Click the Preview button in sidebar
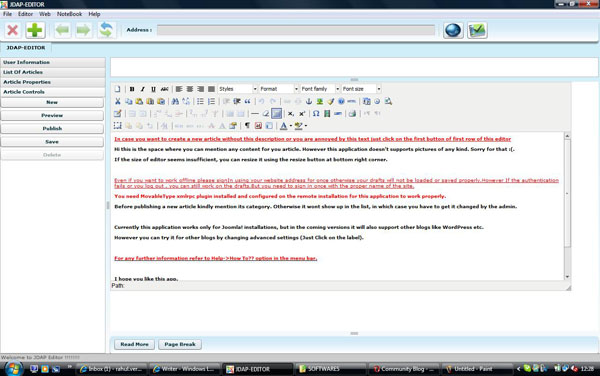600x376 pixels. pyautogui.click(x=52, y=115)
